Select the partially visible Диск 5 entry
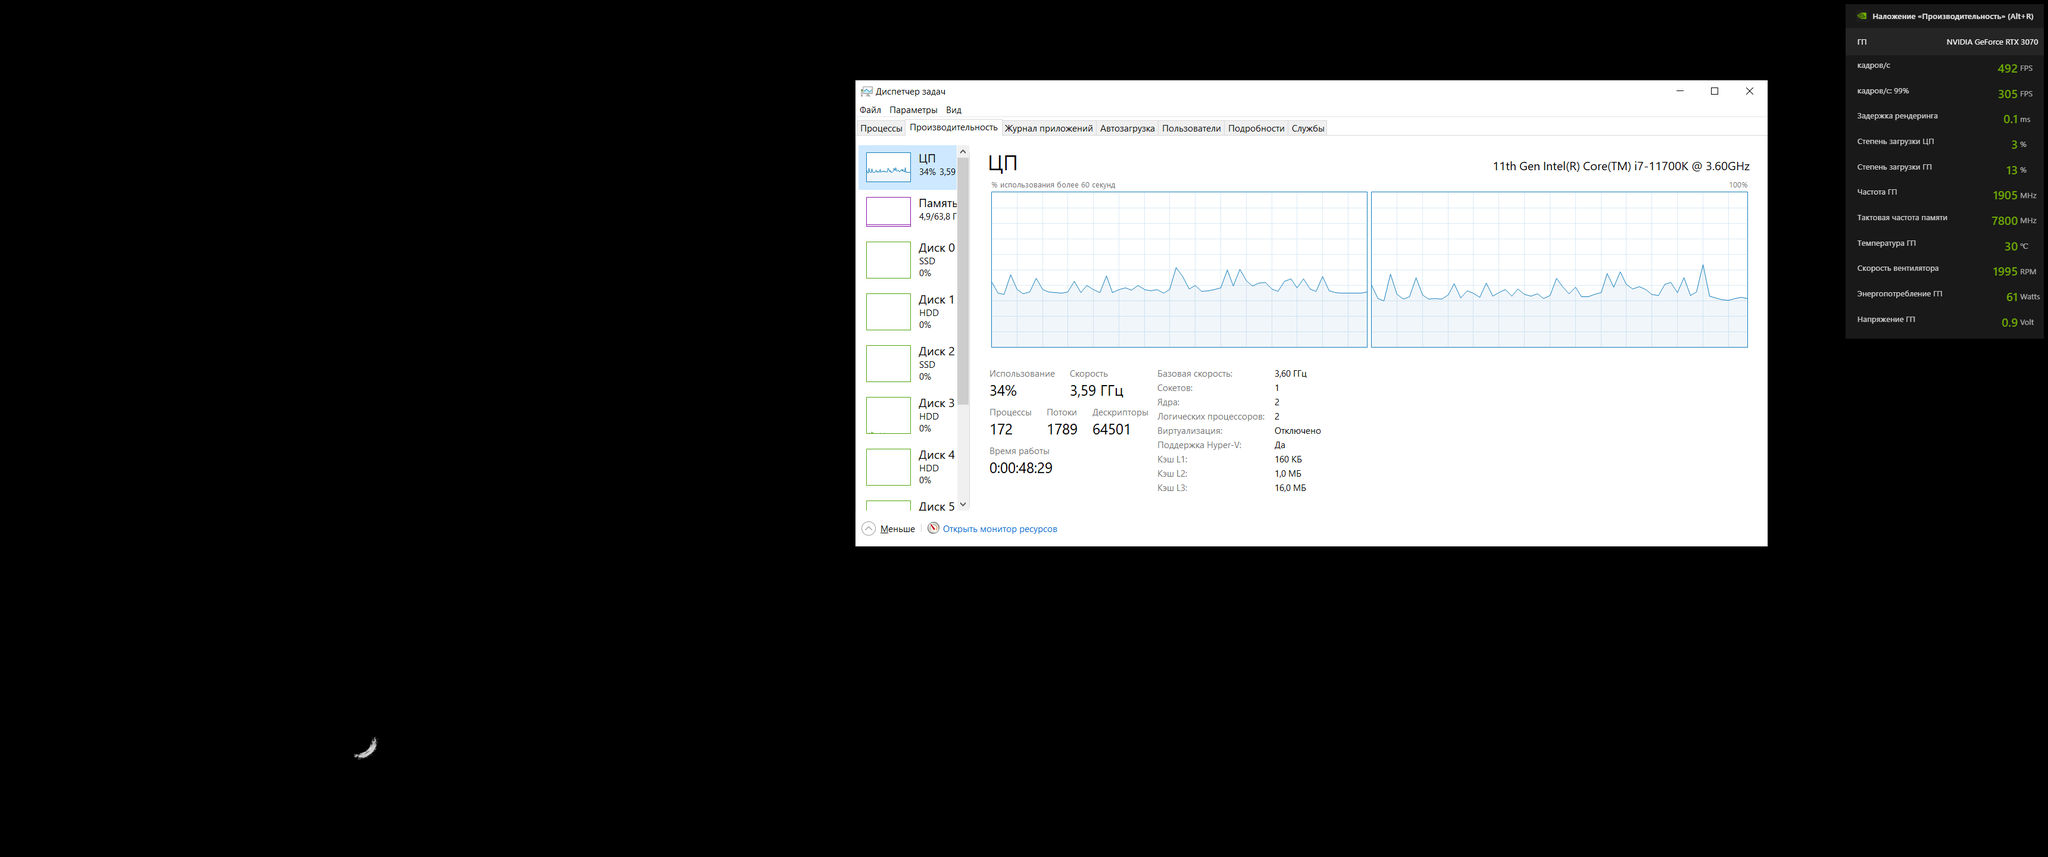 (x=909, y=506)
